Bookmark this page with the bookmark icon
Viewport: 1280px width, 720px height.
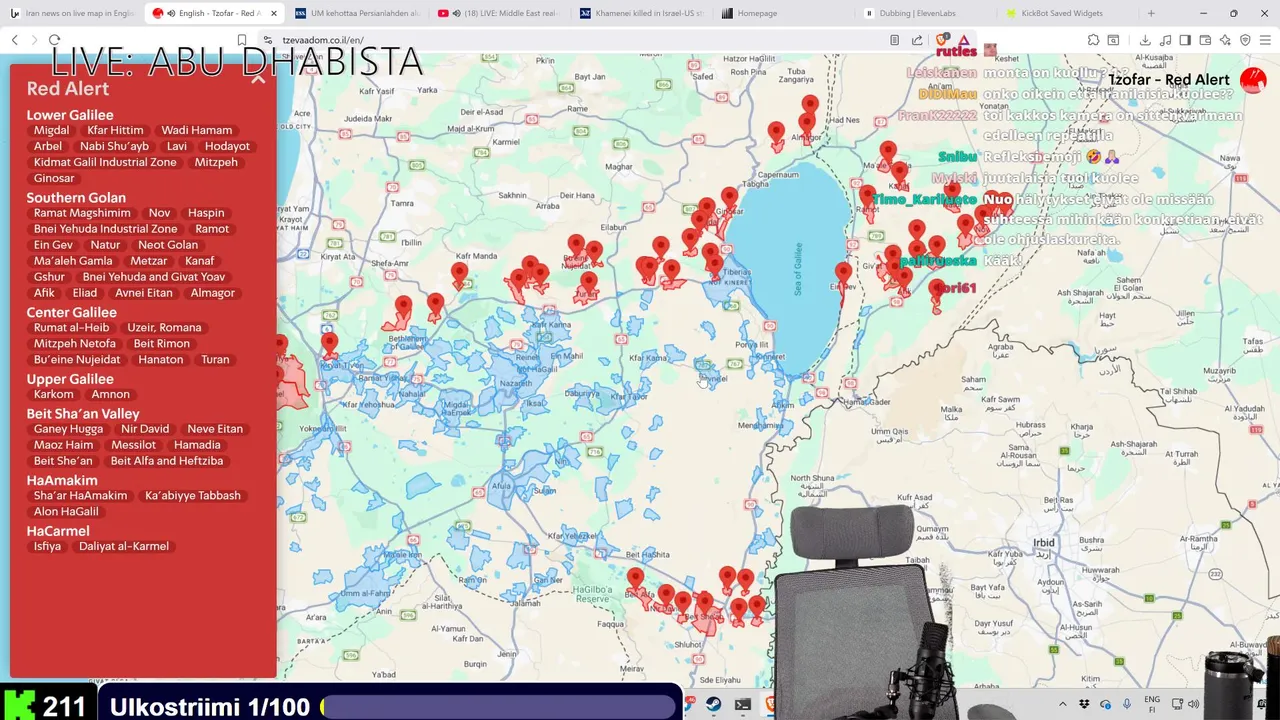pyautogui.click(x=241, y=40)
